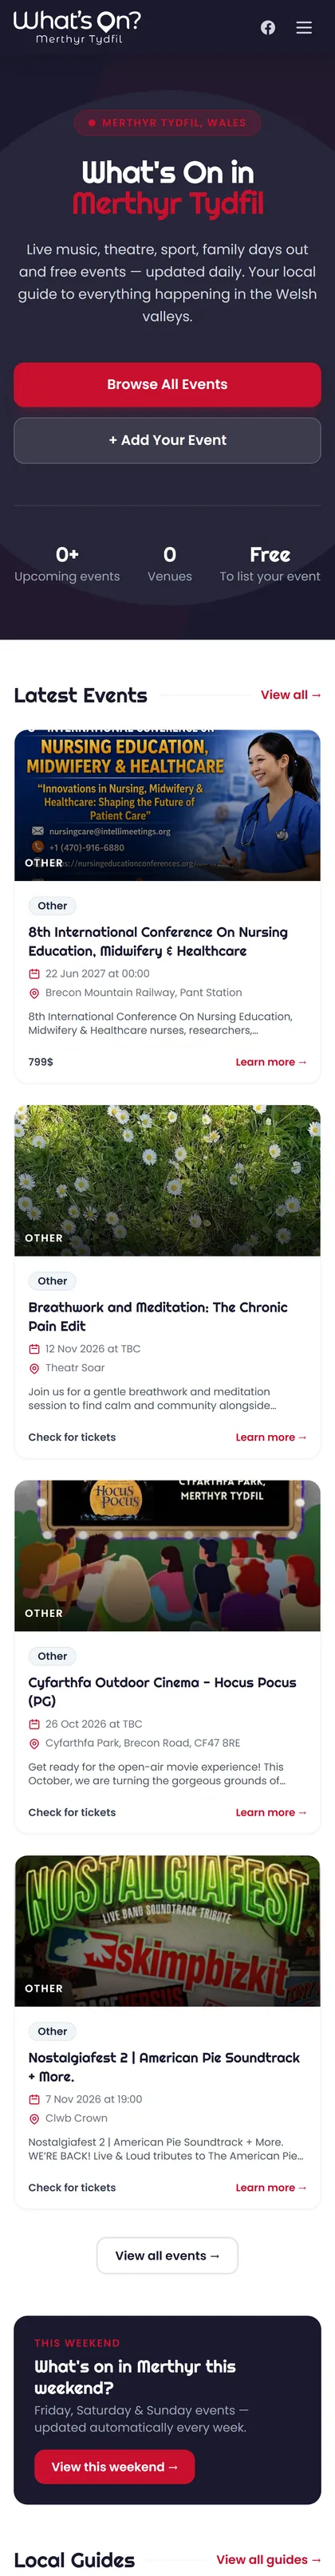This screenshot has width=335, height=2576.
Task: Click Learn more on Breathwork event card
Action: coord(271,1437)
